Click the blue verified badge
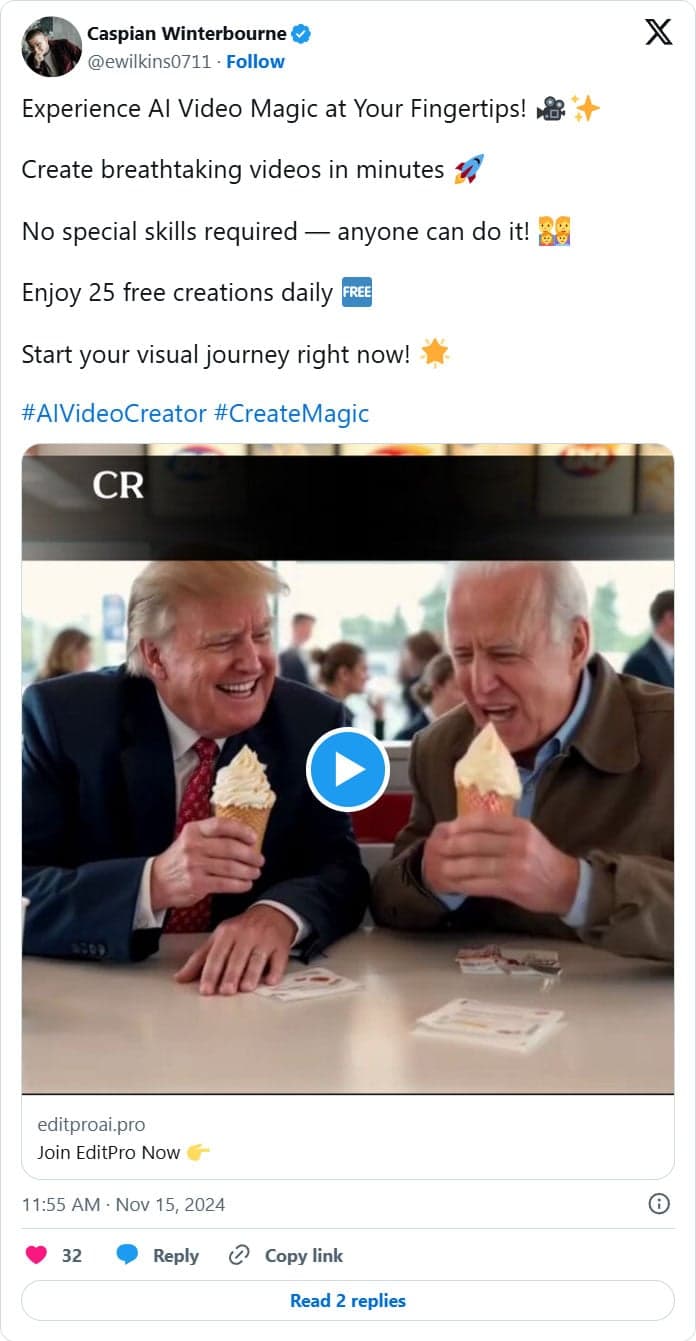Viewport: 696px width, 1341px height. coord(301,34)
